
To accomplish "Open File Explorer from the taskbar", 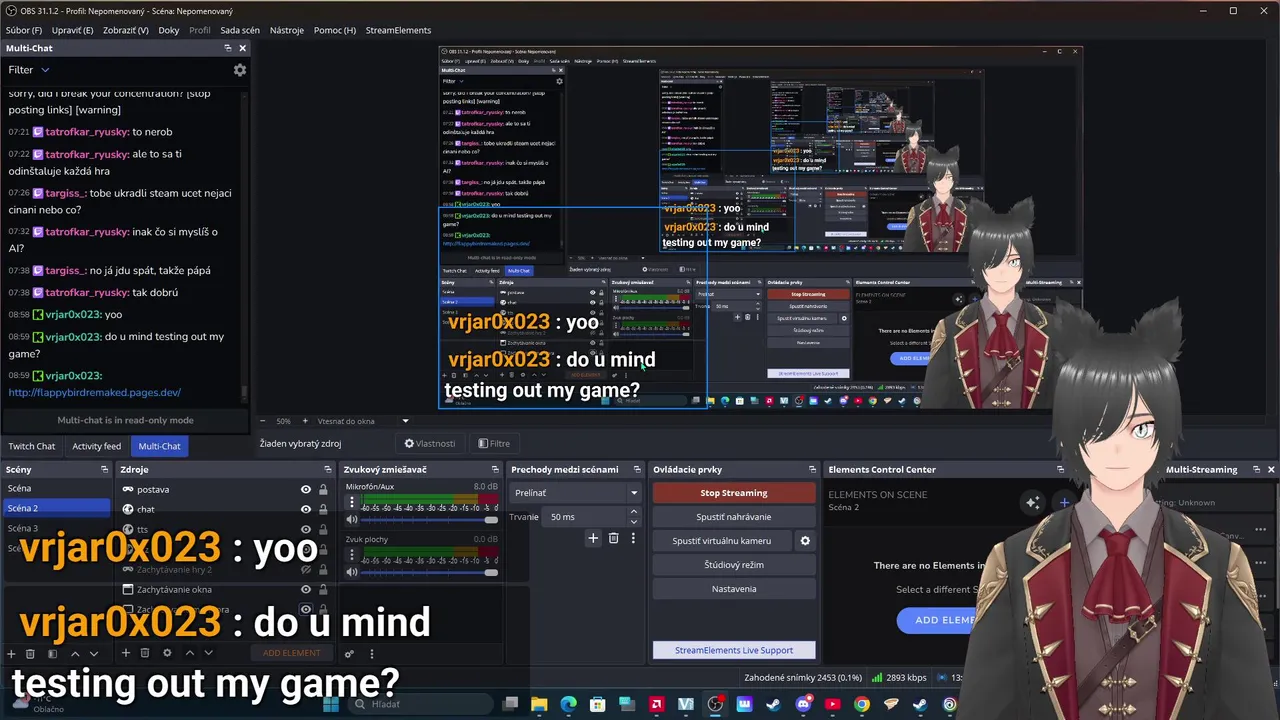I will [x=539, y=704].
